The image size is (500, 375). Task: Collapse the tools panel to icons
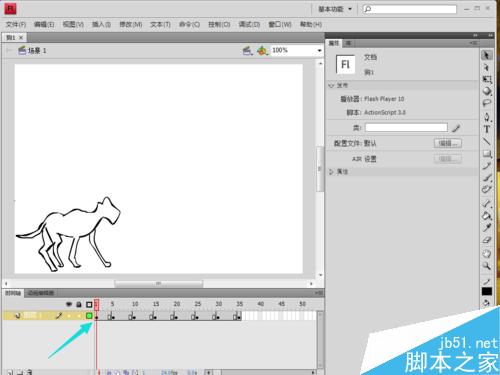click(491, 35)
